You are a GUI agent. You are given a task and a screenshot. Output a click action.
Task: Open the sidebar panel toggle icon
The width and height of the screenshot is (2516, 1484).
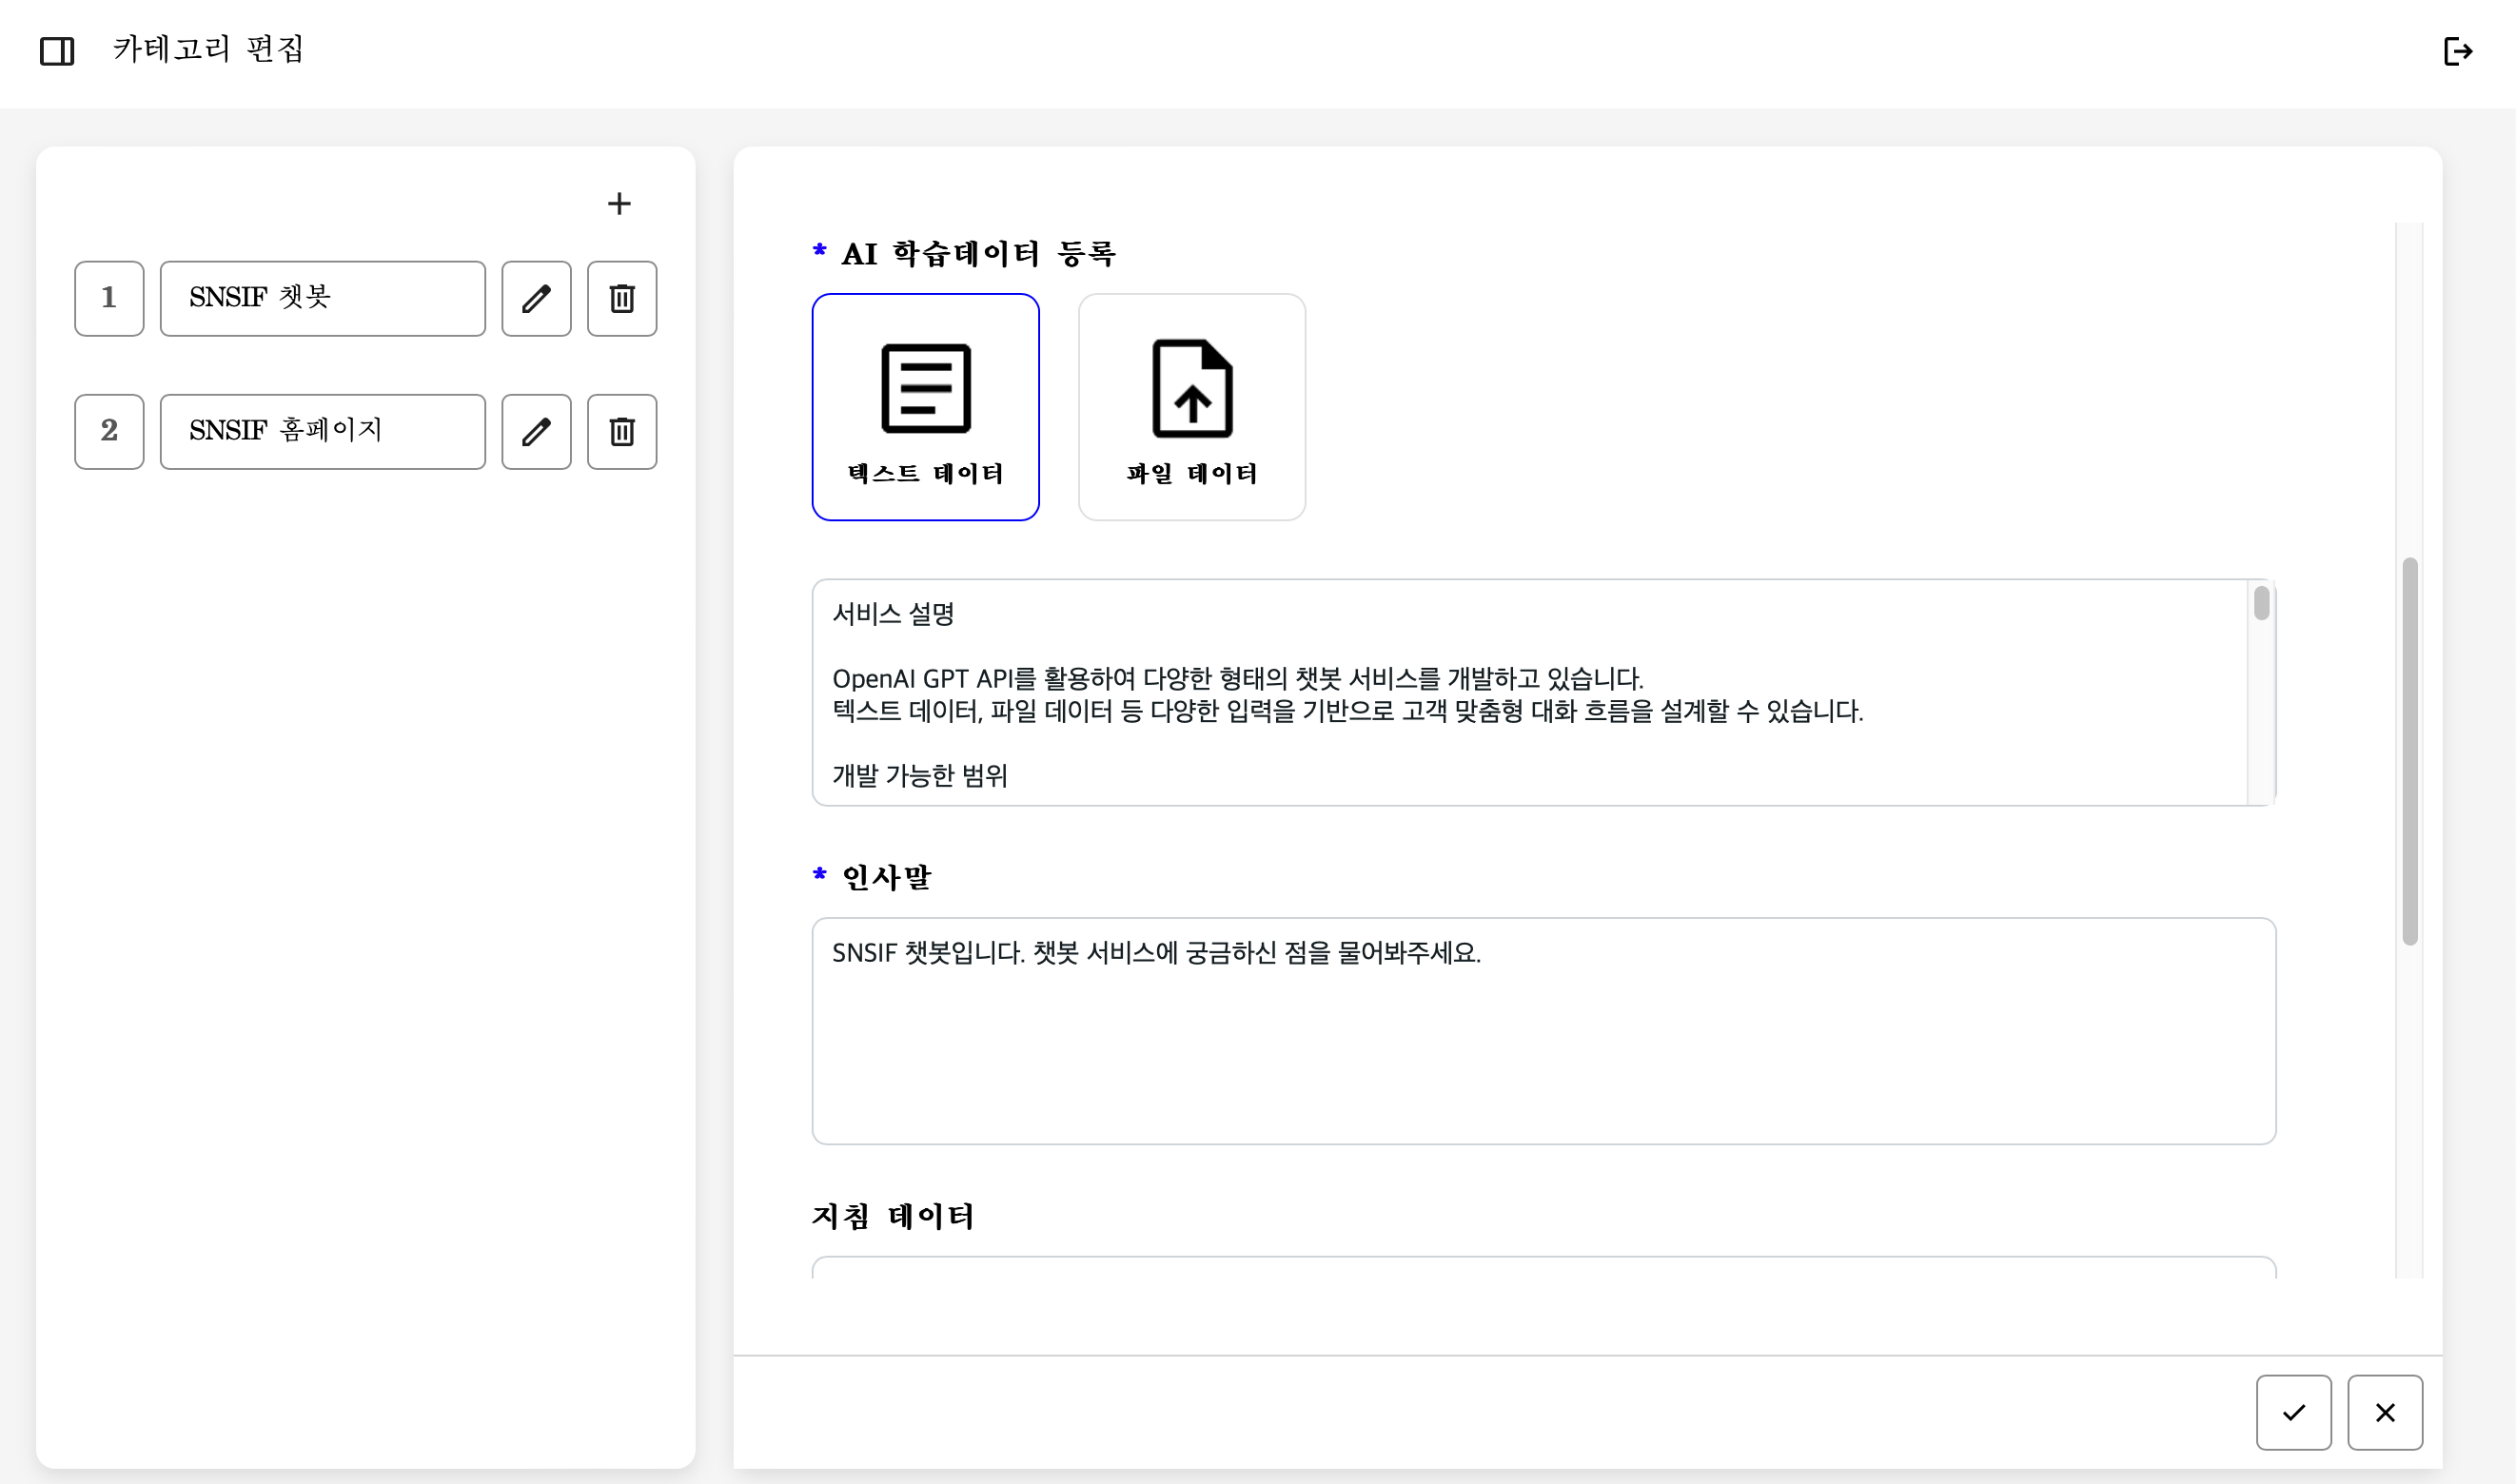tap(57, 51)
